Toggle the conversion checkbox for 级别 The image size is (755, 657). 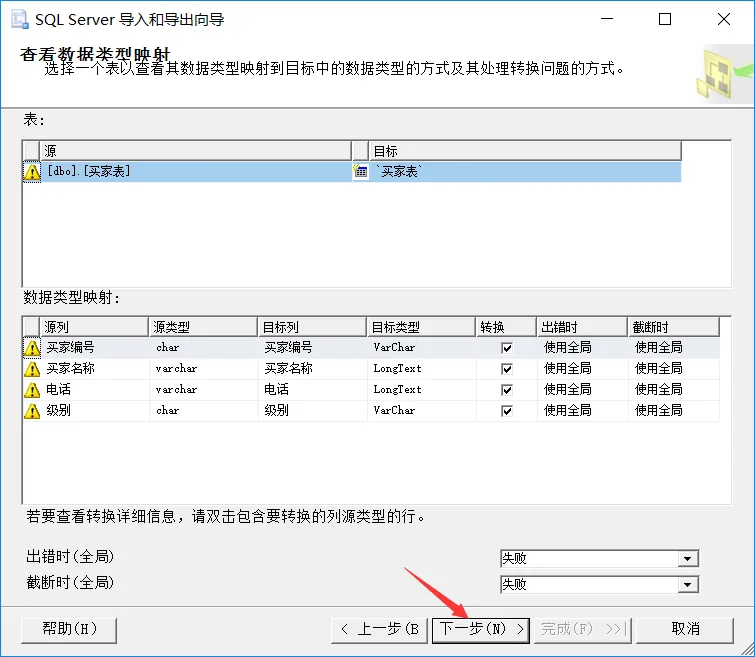tap(507, 411)
